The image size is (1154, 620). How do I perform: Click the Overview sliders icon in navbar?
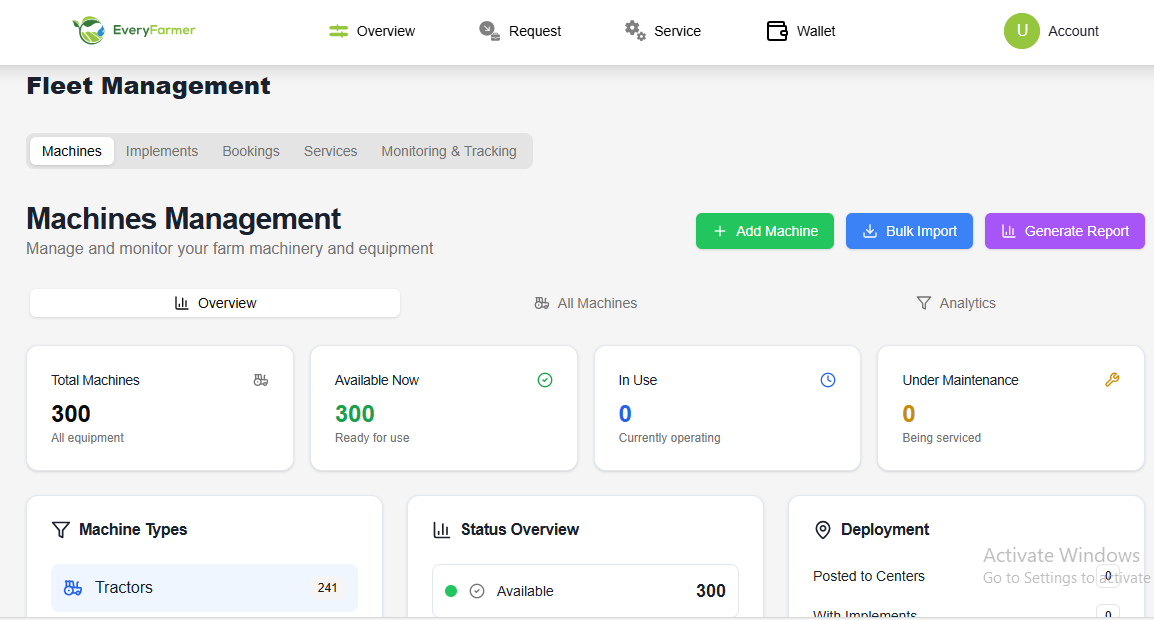(x=339, y=31)
